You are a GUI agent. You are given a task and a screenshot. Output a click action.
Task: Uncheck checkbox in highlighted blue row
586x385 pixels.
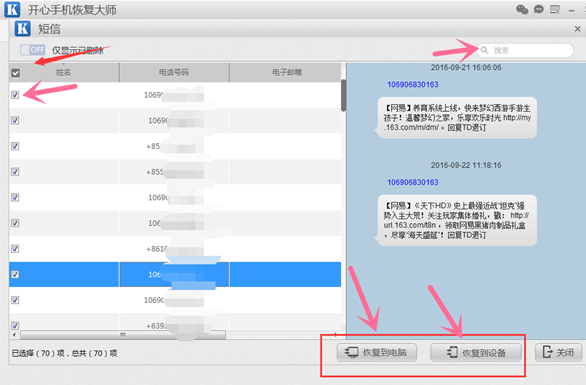[x=15, y=274]
